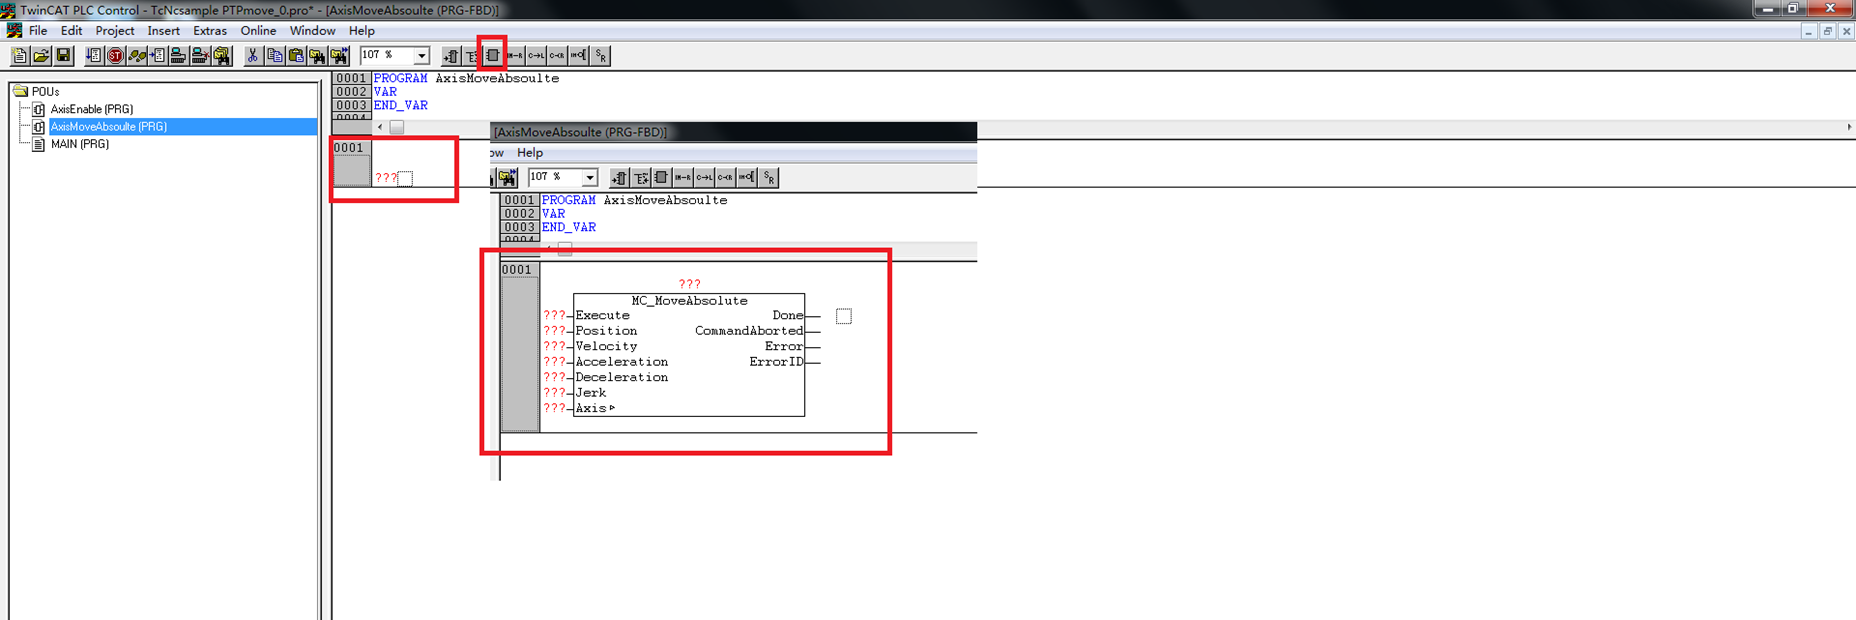The image size is (1856, 620).
Task: Open global search with the binoculars-over-folder icon
Action: [222, 55]
